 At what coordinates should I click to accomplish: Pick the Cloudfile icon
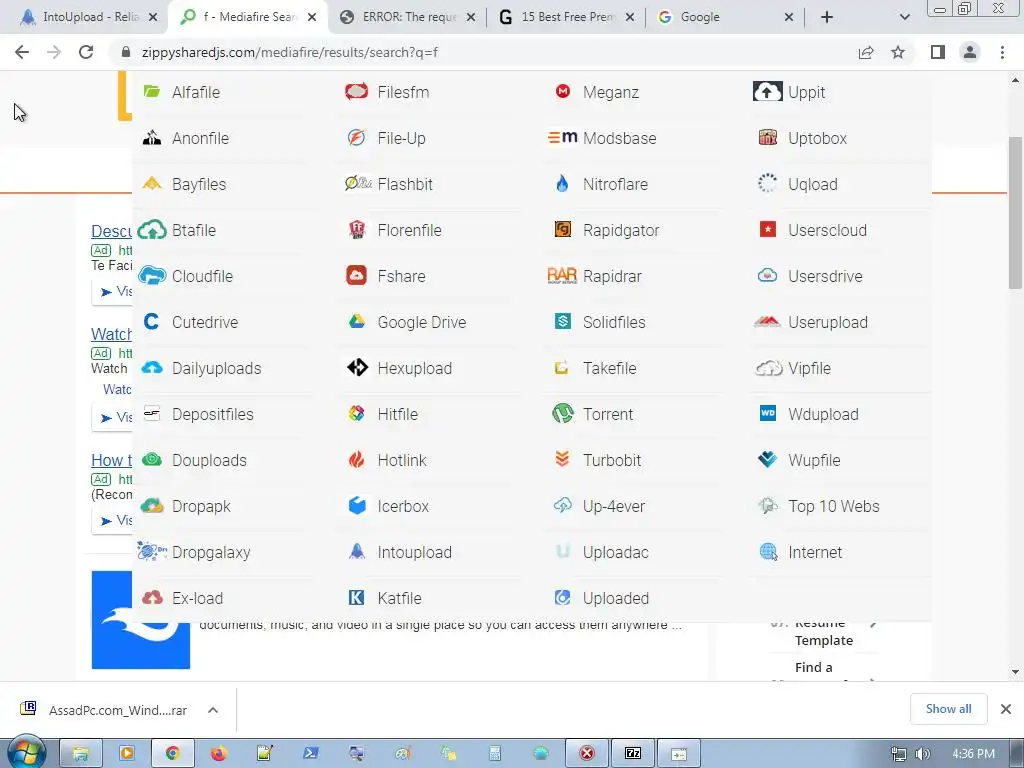(x=152, y=276)
